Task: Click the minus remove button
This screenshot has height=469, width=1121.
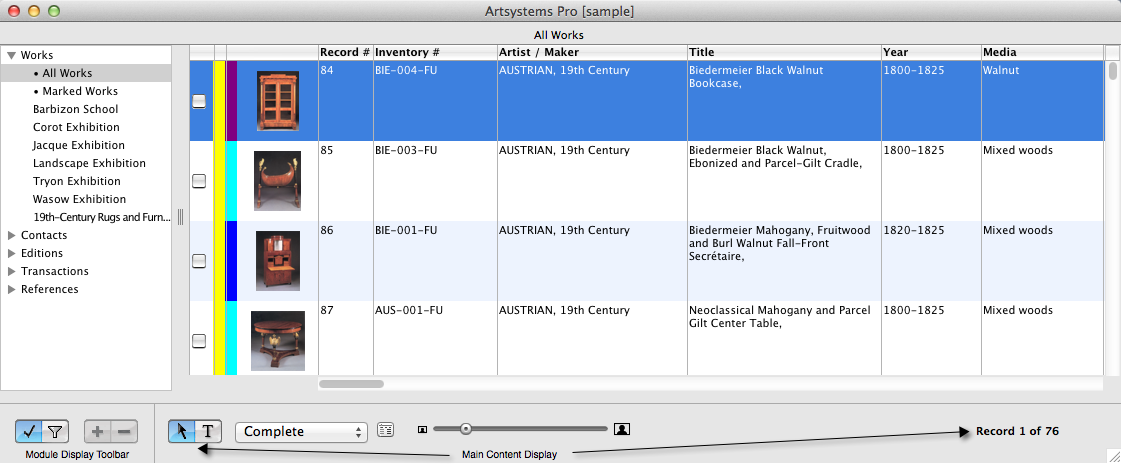Action: click(124, 432)
